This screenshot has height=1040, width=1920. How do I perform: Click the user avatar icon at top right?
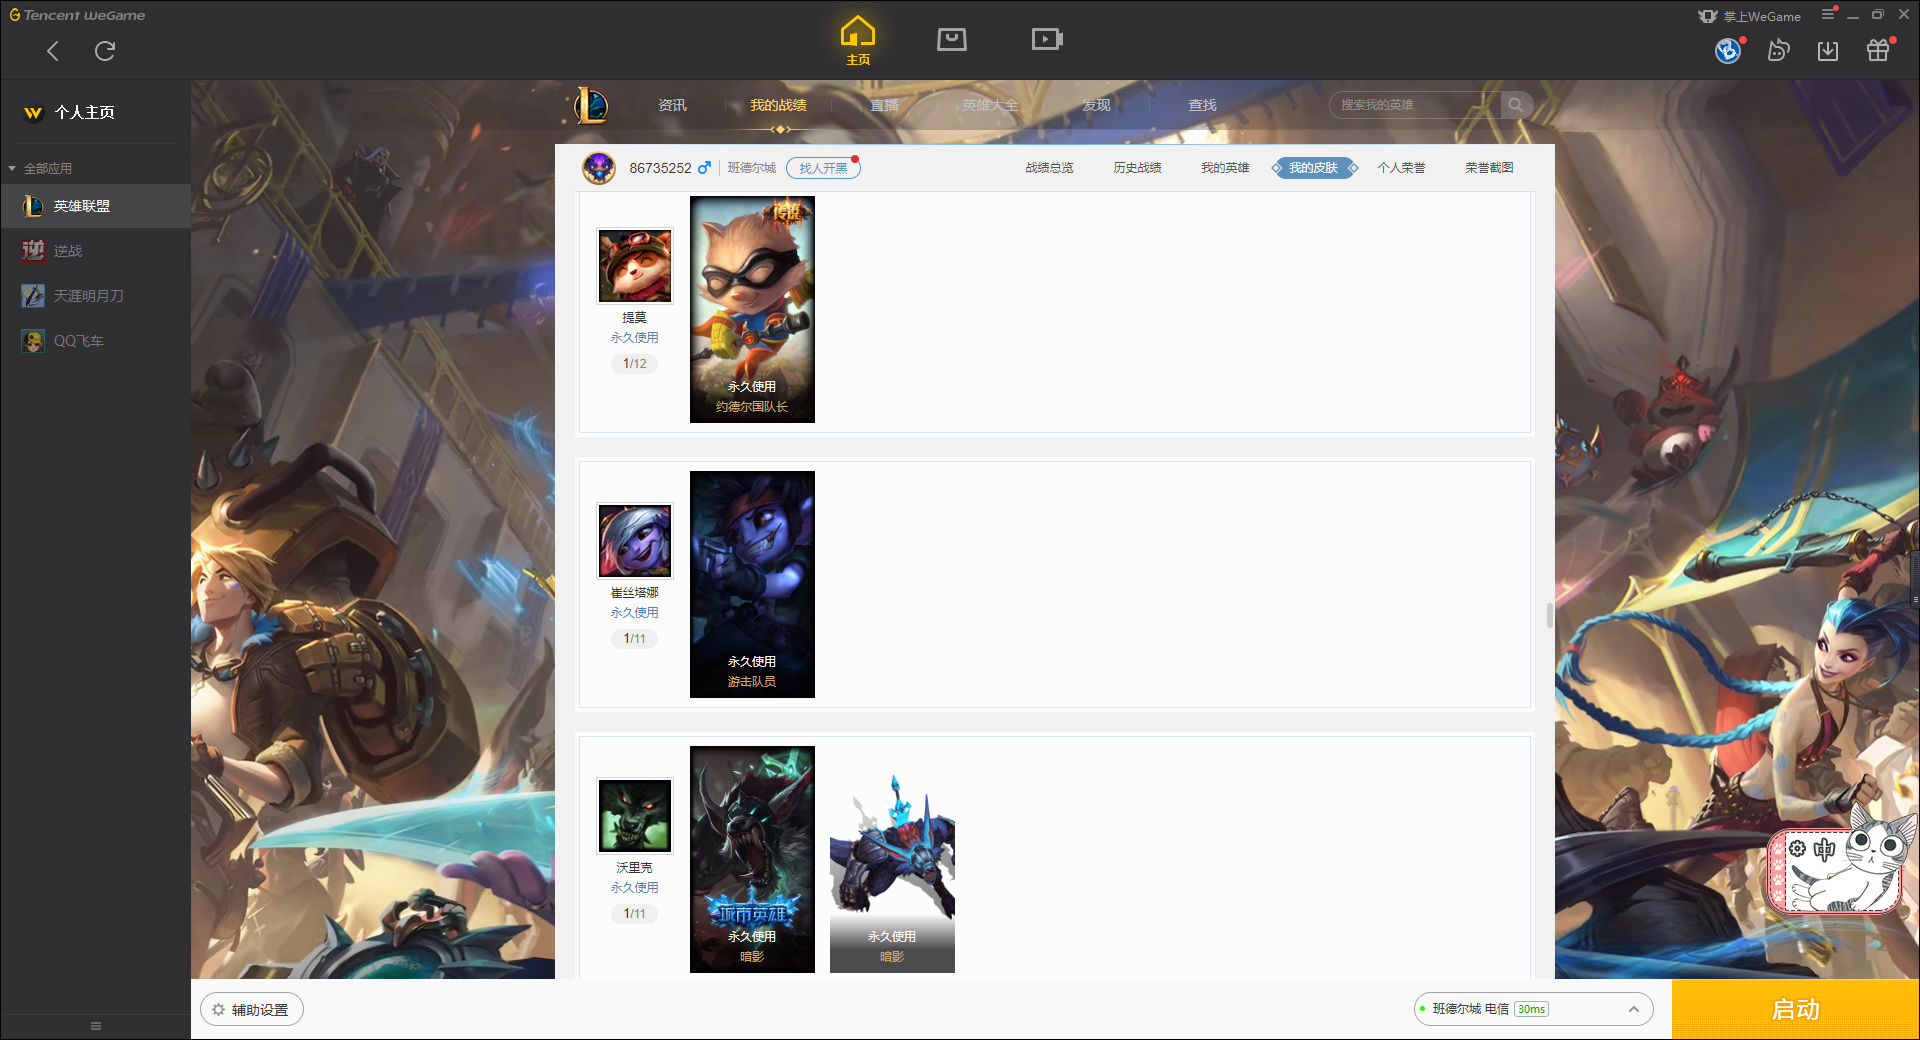(1728, 50)
